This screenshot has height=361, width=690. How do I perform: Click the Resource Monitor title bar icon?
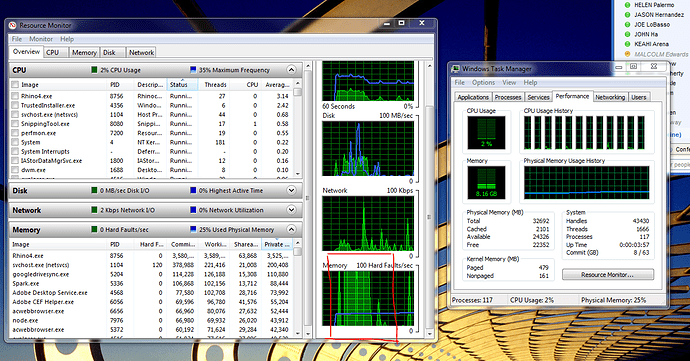12,25
